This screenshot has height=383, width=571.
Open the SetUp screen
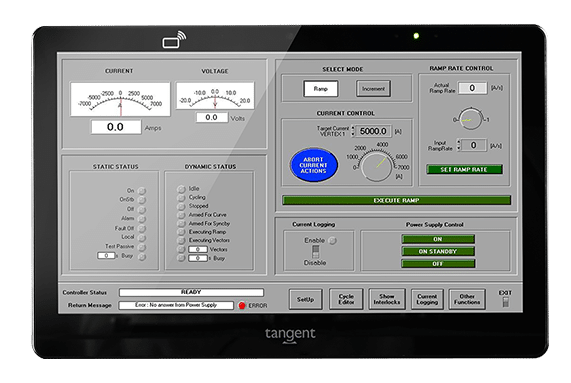point(306,299)
